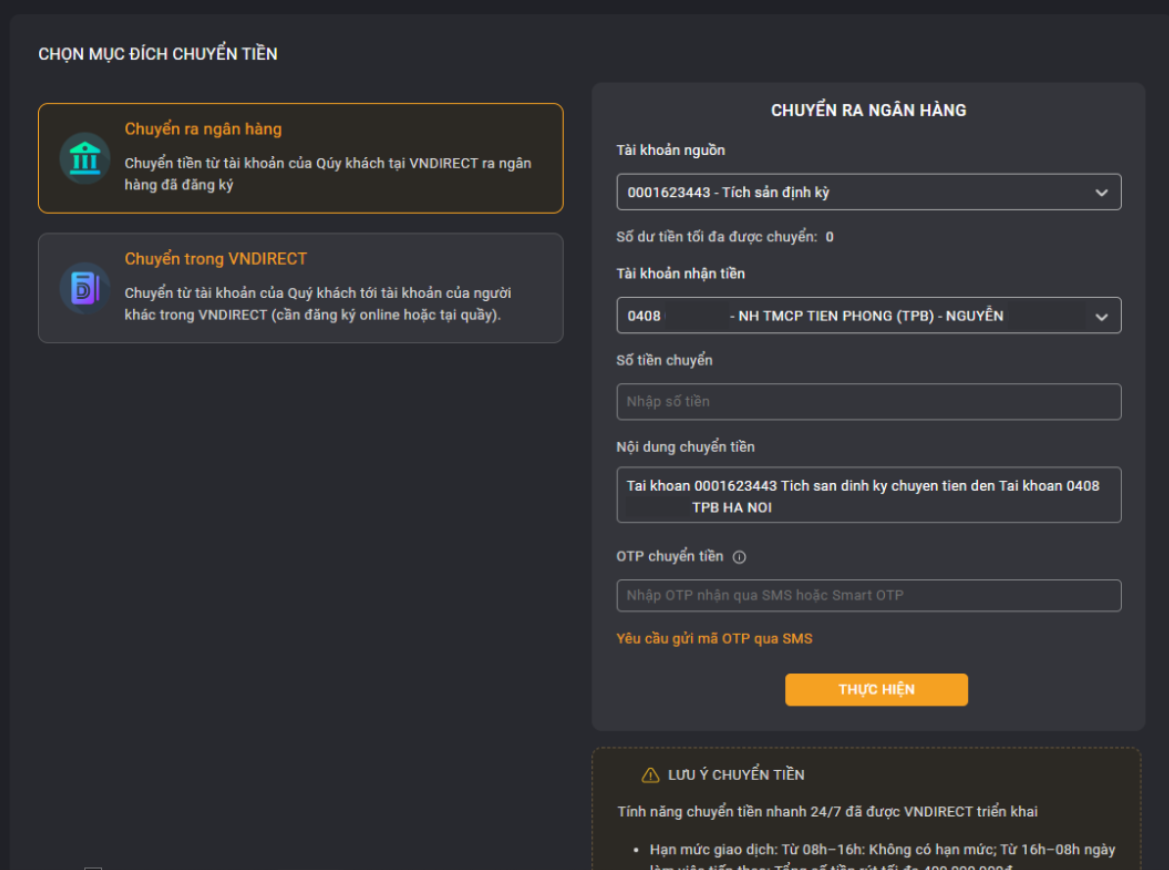The width and height of the screenshot is (1169, 870).
Task: Click the Số tiền chuyển label
Action: coord(664,360)
